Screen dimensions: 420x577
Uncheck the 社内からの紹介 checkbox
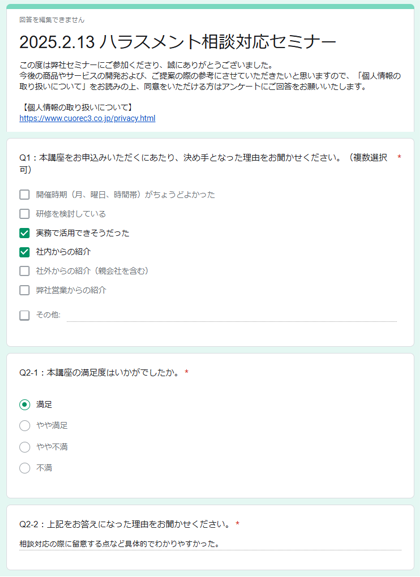[x=24, y=252]
